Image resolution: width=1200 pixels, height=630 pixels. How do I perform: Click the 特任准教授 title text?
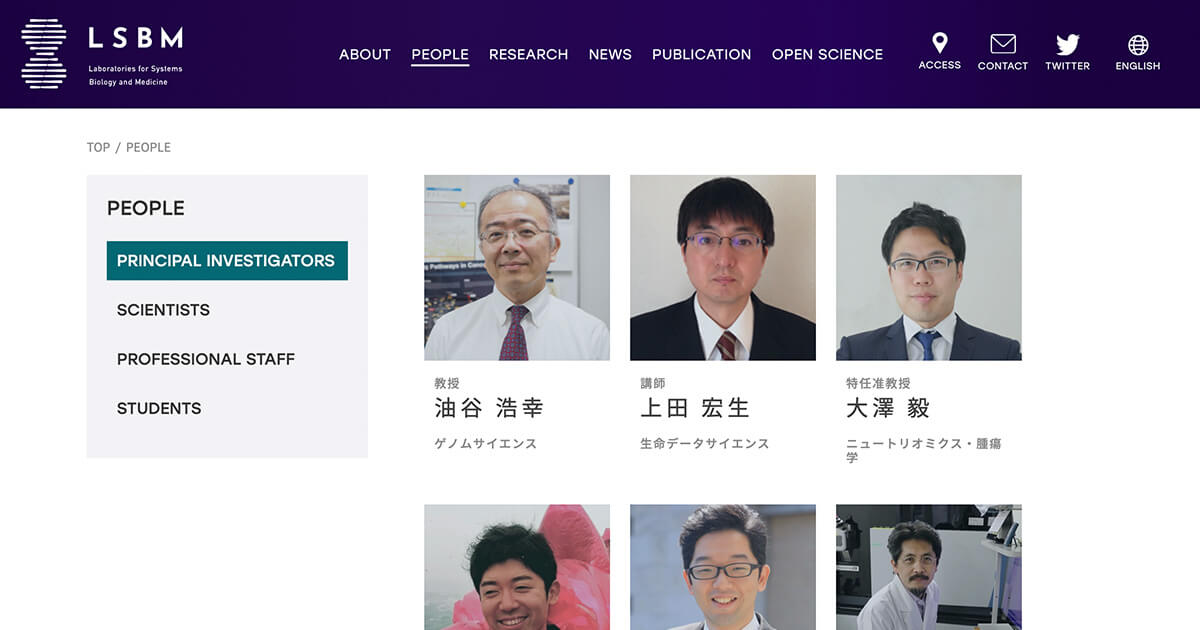[878, 383]
